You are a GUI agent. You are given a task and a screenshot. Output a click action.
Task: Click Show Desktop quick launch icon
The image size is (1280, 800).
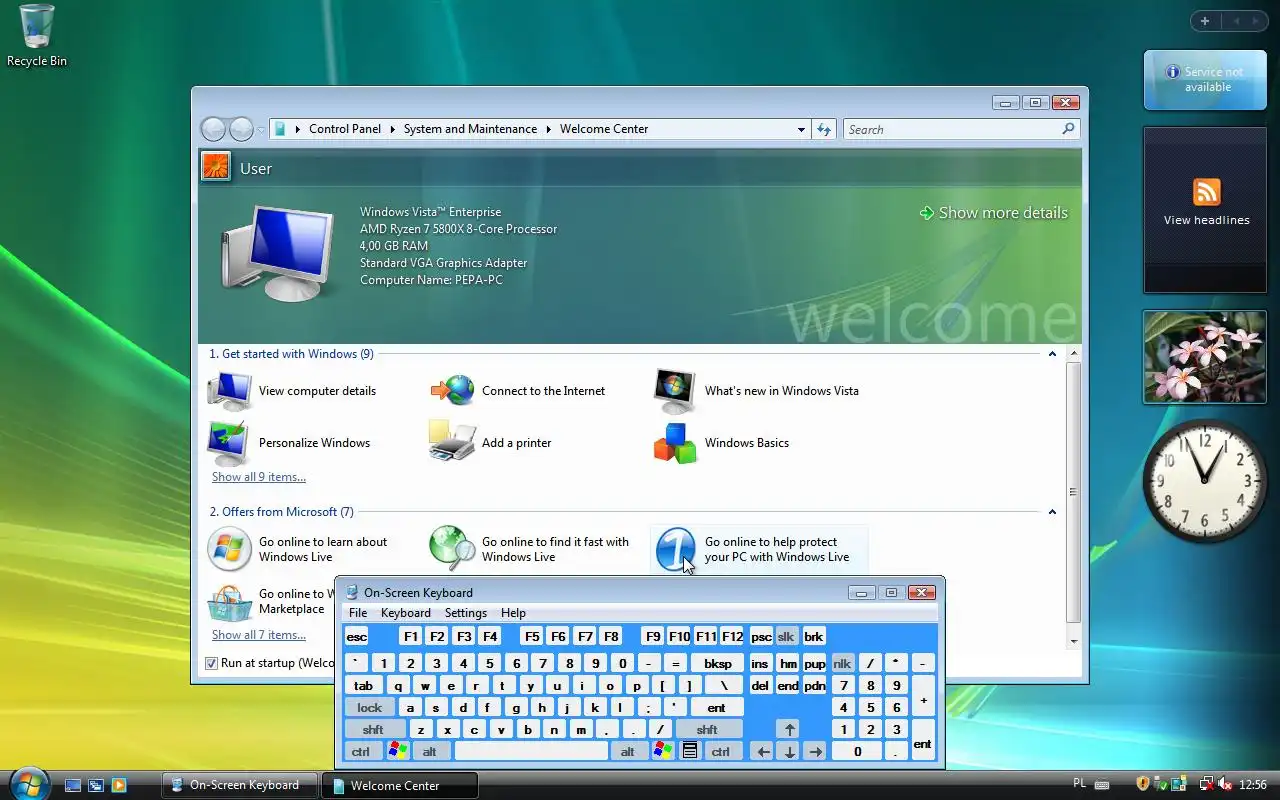pyautogui.click(x=73, y=786)
